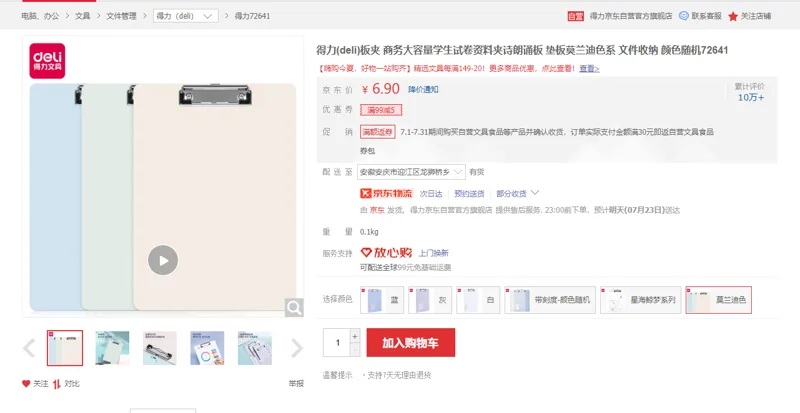The height and width of the screenshot is (413, 800).
Task: Click 预约送货 link
Action: coord(469,193)
